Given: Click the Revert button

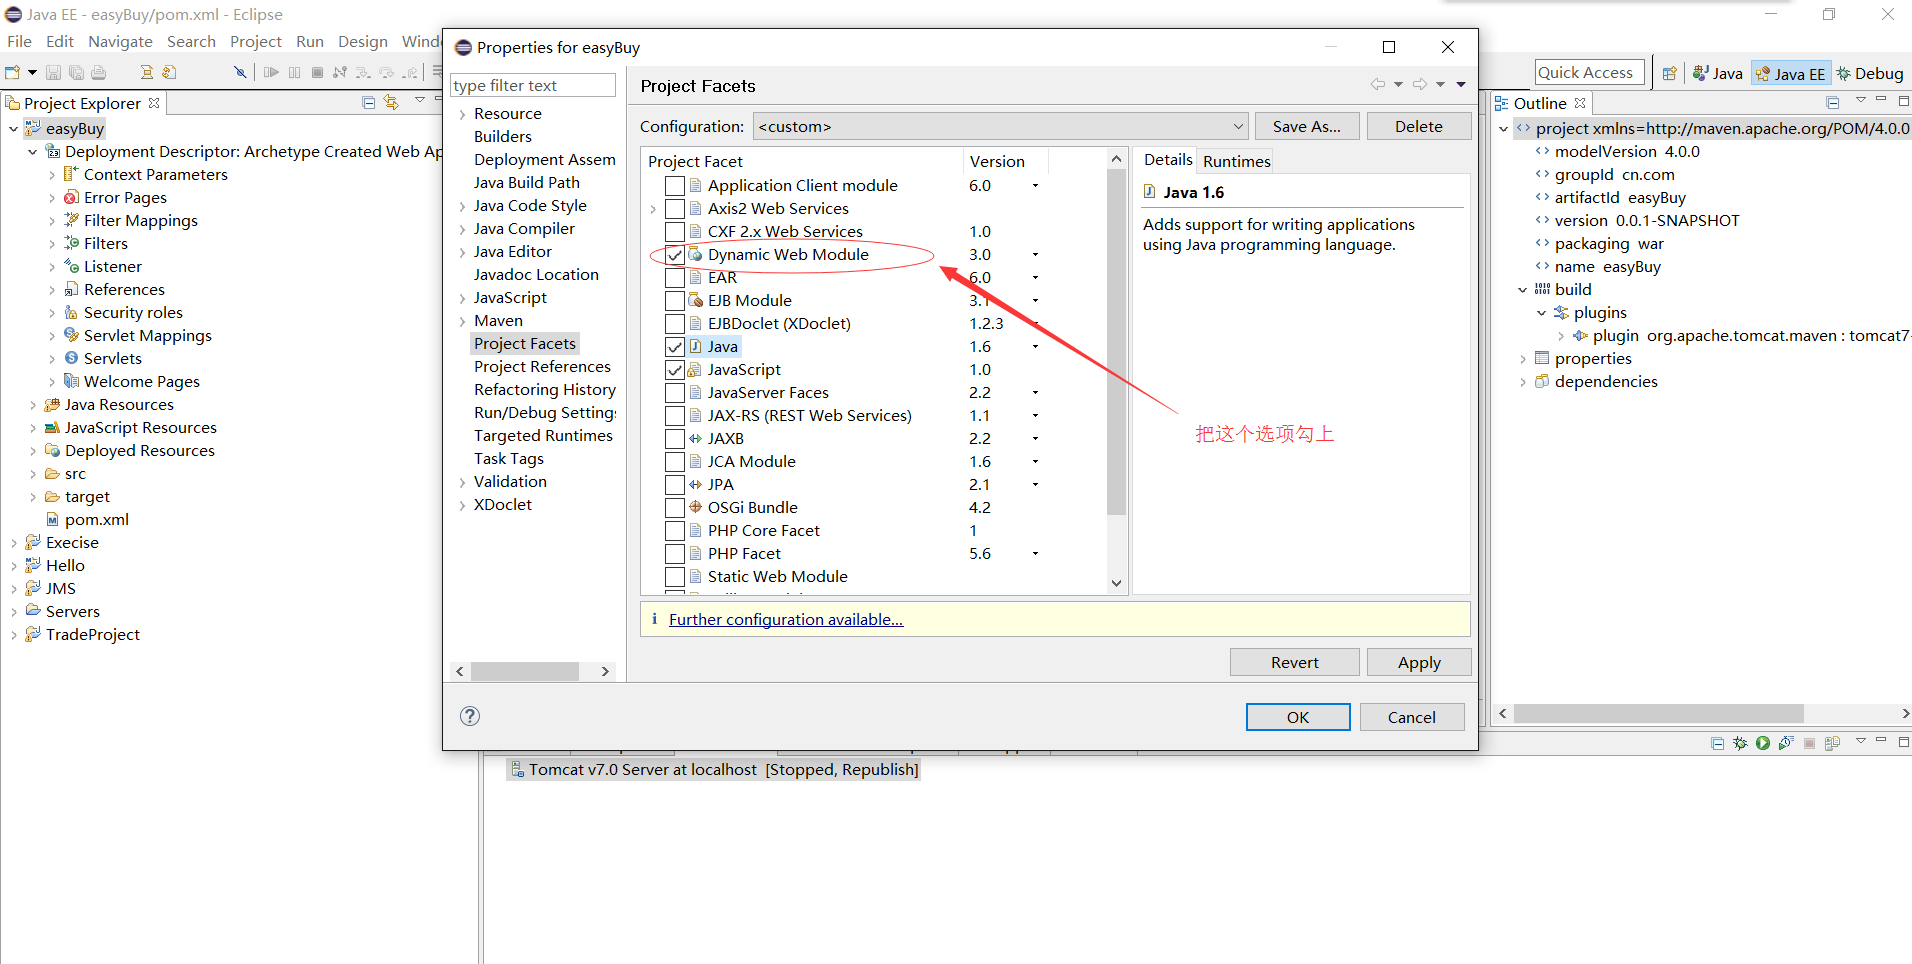Looking at the screenshot, I should click(x=1294, y=662).
